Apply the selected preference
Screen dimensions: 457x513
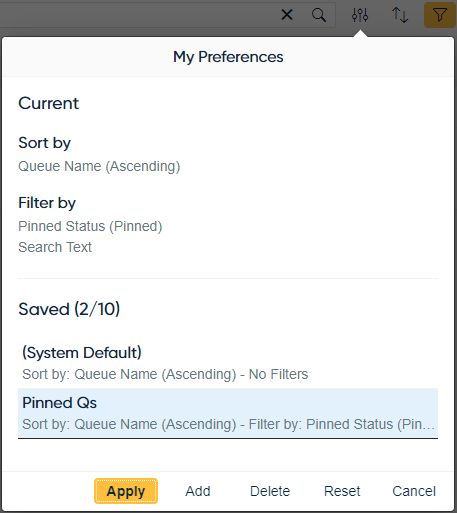click(126, 491)
